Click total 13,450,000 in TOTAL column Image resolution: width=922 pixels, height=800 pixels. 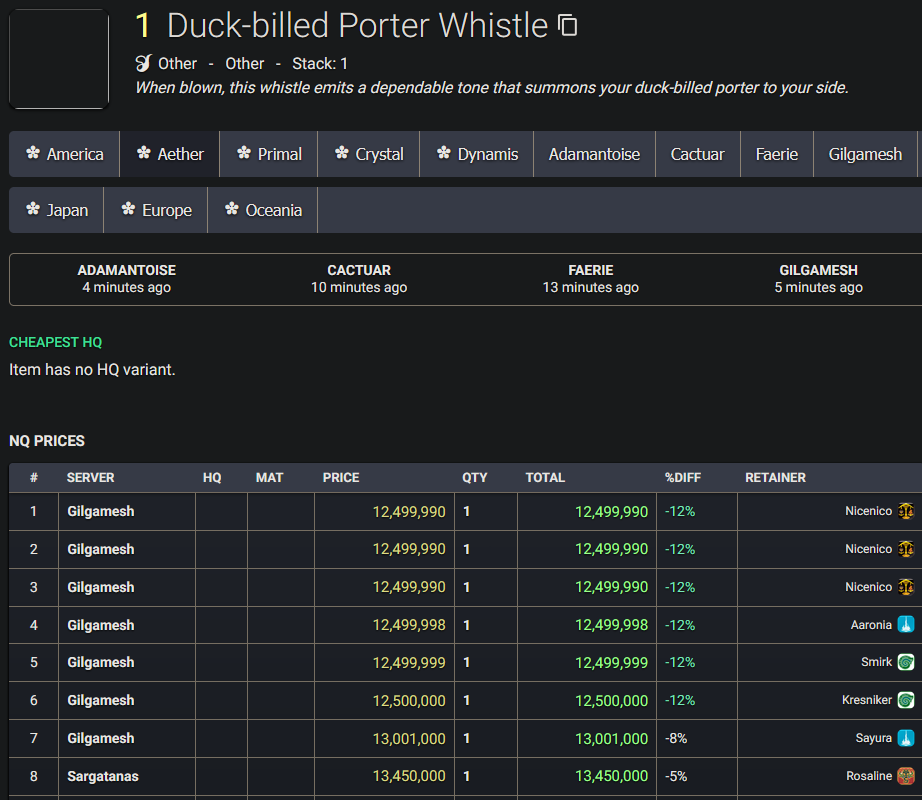pos(611,776)
